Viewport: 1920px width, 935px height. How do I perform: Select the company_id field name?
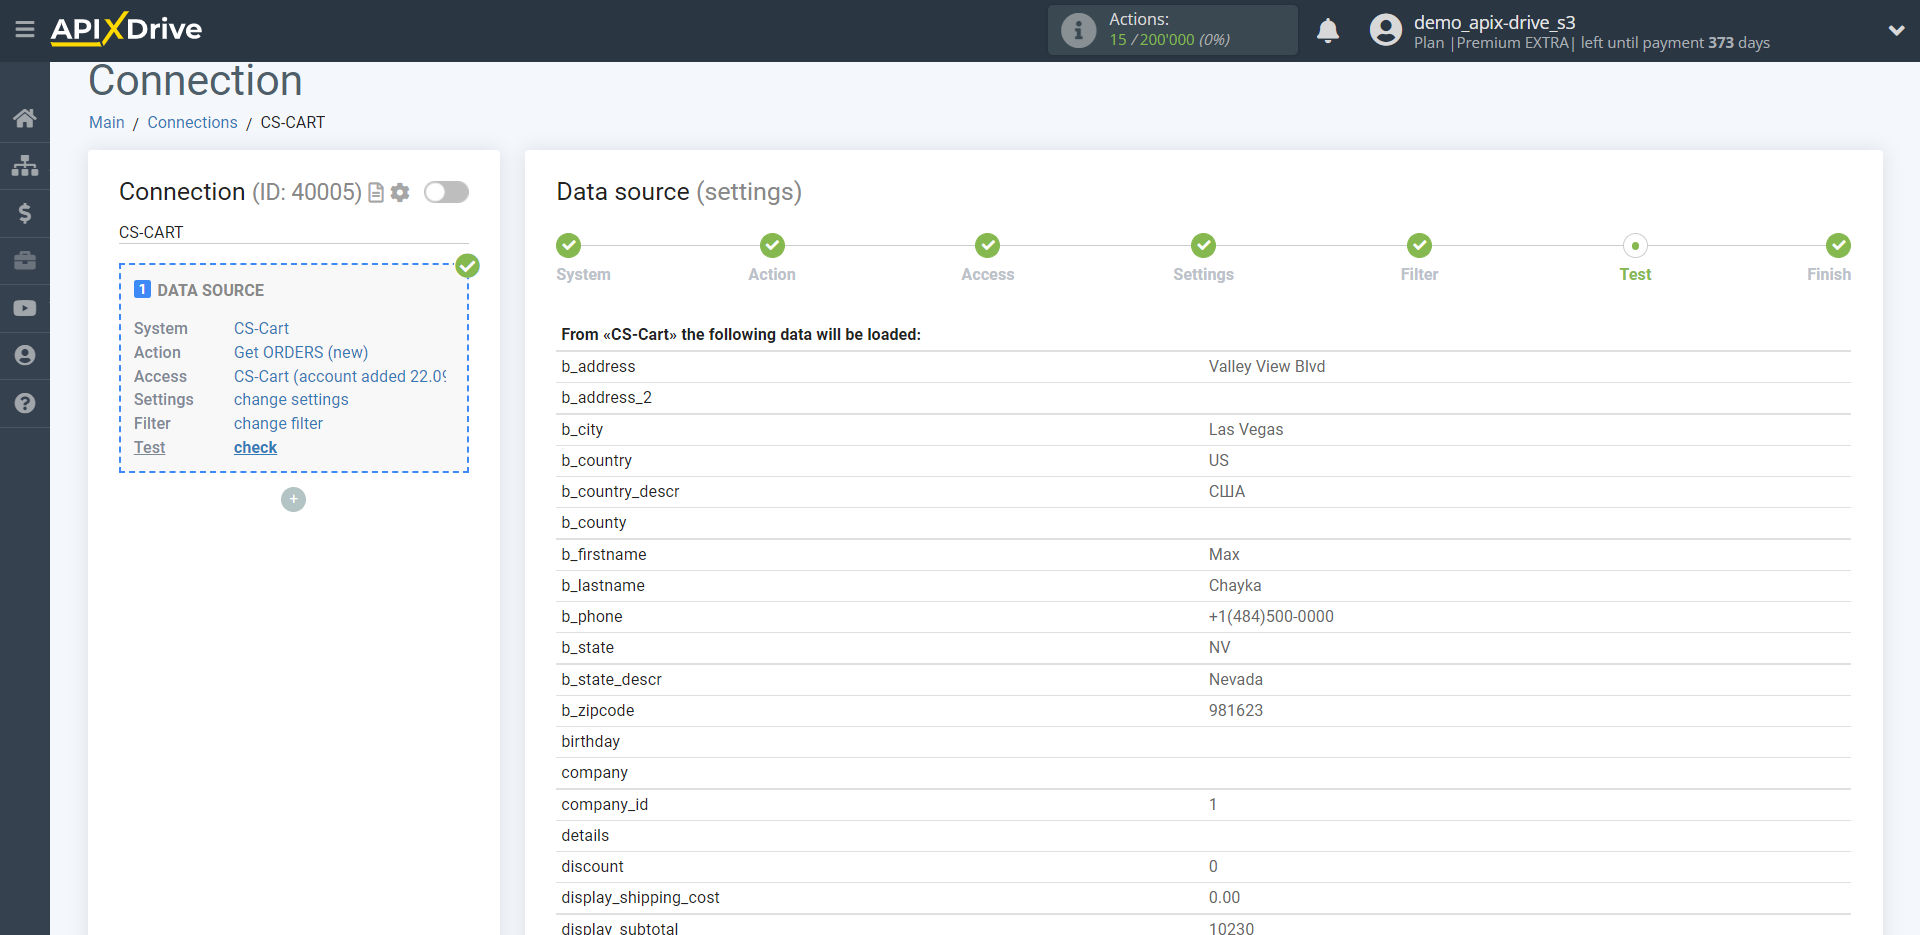point(604,804)
